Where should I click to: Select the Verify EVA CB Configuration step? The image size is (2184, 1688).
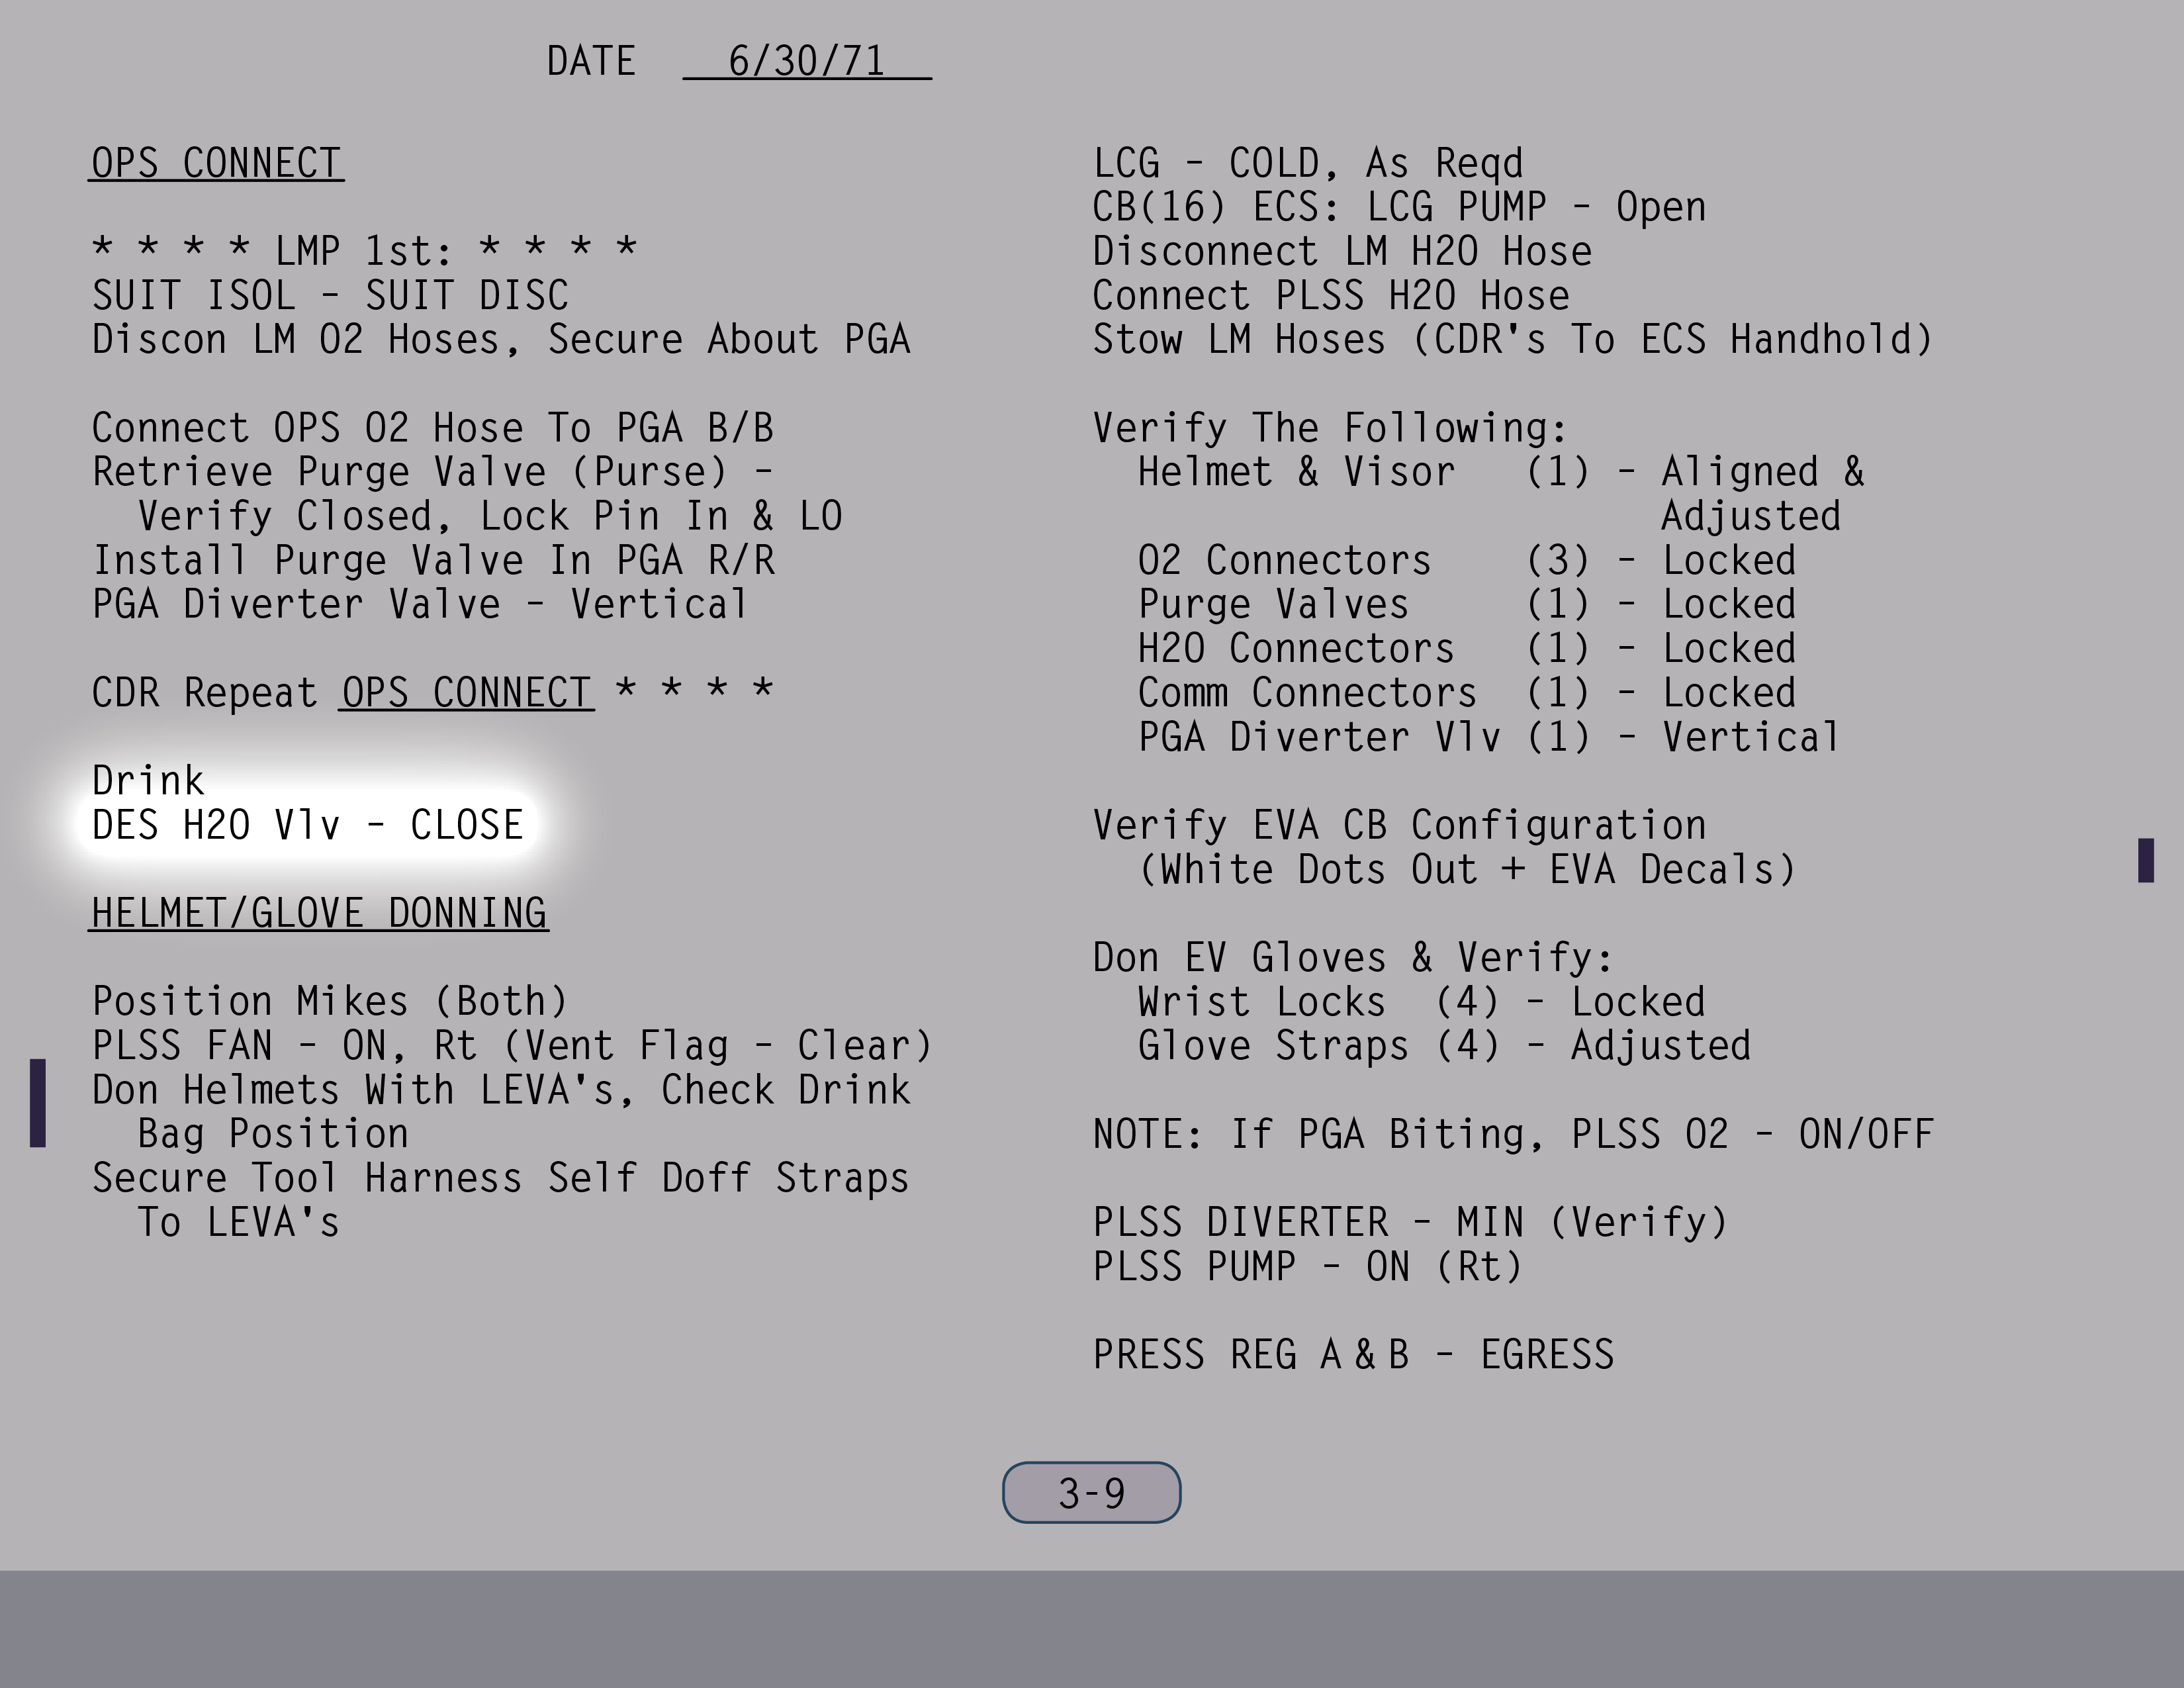click(x=1398, y=826)
